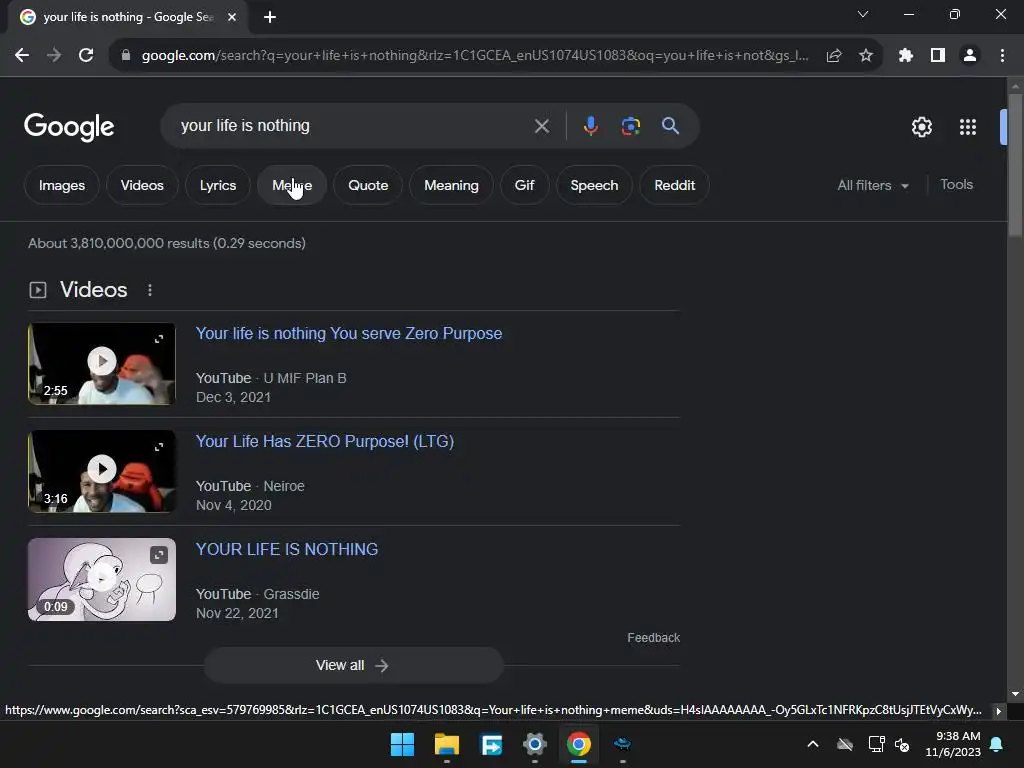Image resolution: width=1024 pixels, height=768 pixels.
Task: Expand preview on 2:55 thumbnail
Action: 159,339
